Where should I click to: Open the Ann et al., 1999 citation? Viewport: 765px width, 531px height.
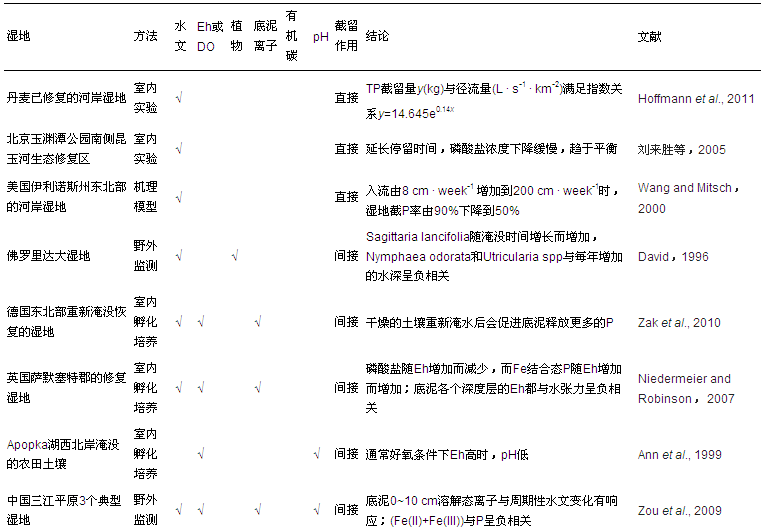click(x=680, y=454)
